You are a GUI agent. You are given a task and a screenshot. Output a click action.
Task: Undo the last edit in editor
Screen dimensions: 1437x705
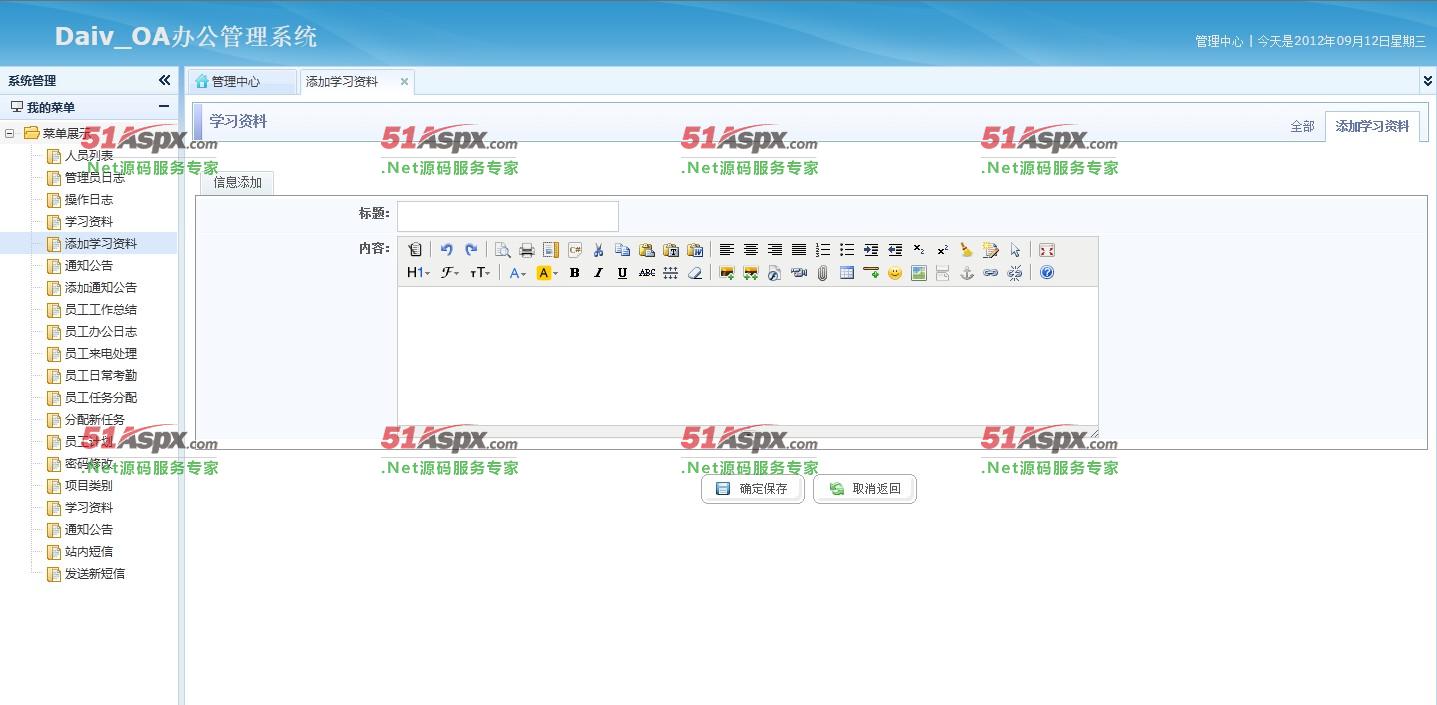(447, 250)
